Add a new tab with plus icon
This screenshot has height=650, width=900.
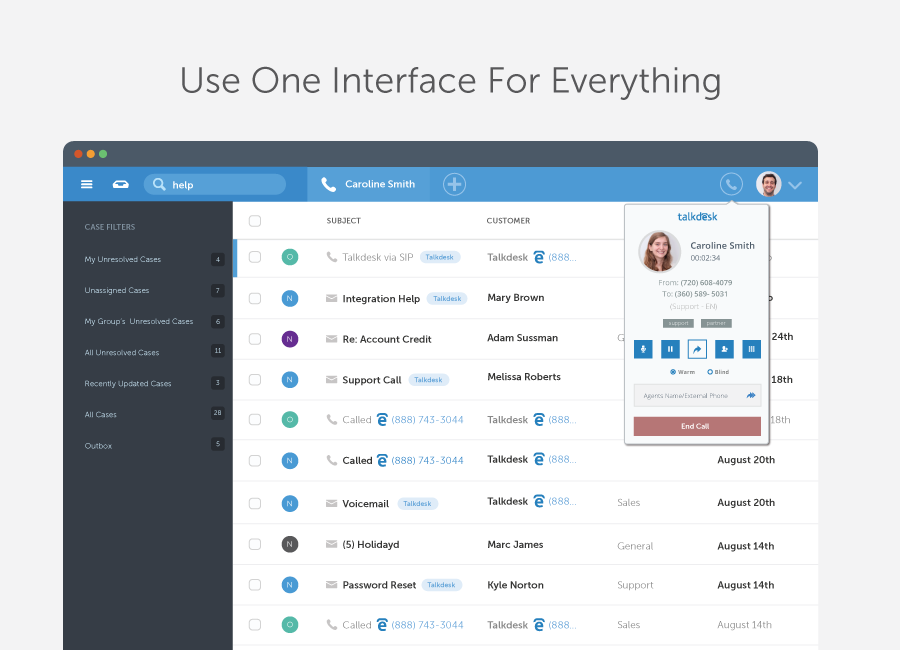point(454,184)
